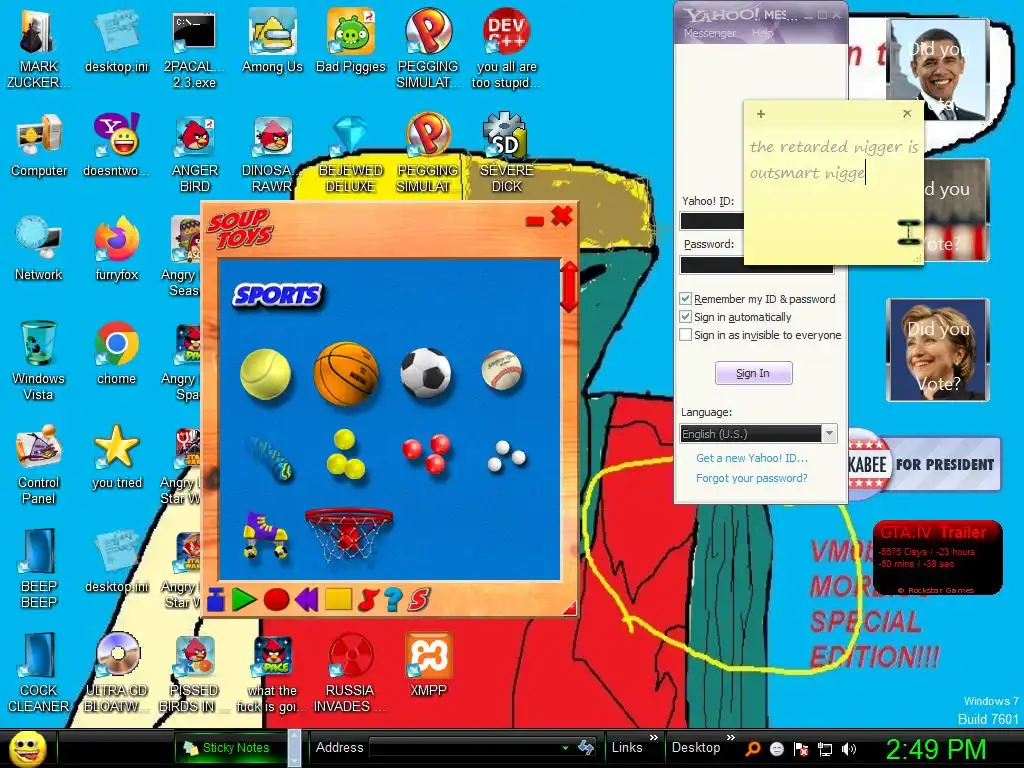Expand the Language dropdown
Viewport: 1024px width, 768px height.
829,434
